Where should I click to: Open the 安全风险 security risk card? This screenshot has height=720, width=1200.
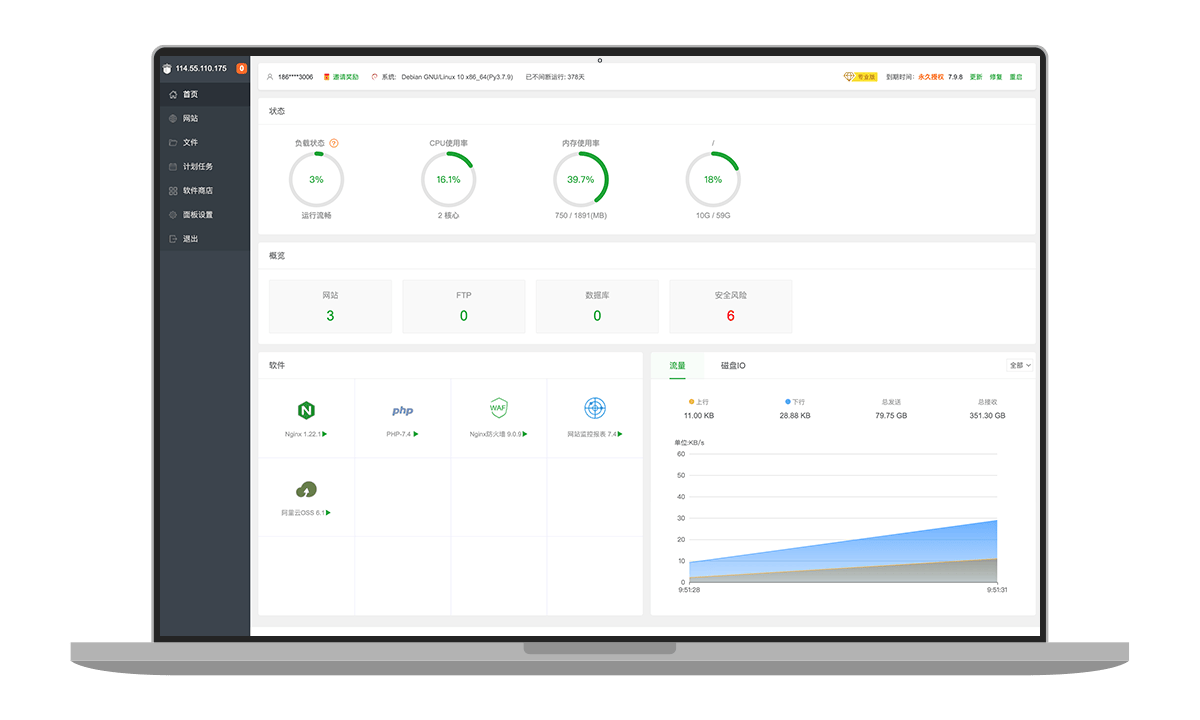click(x=731, y=306)
